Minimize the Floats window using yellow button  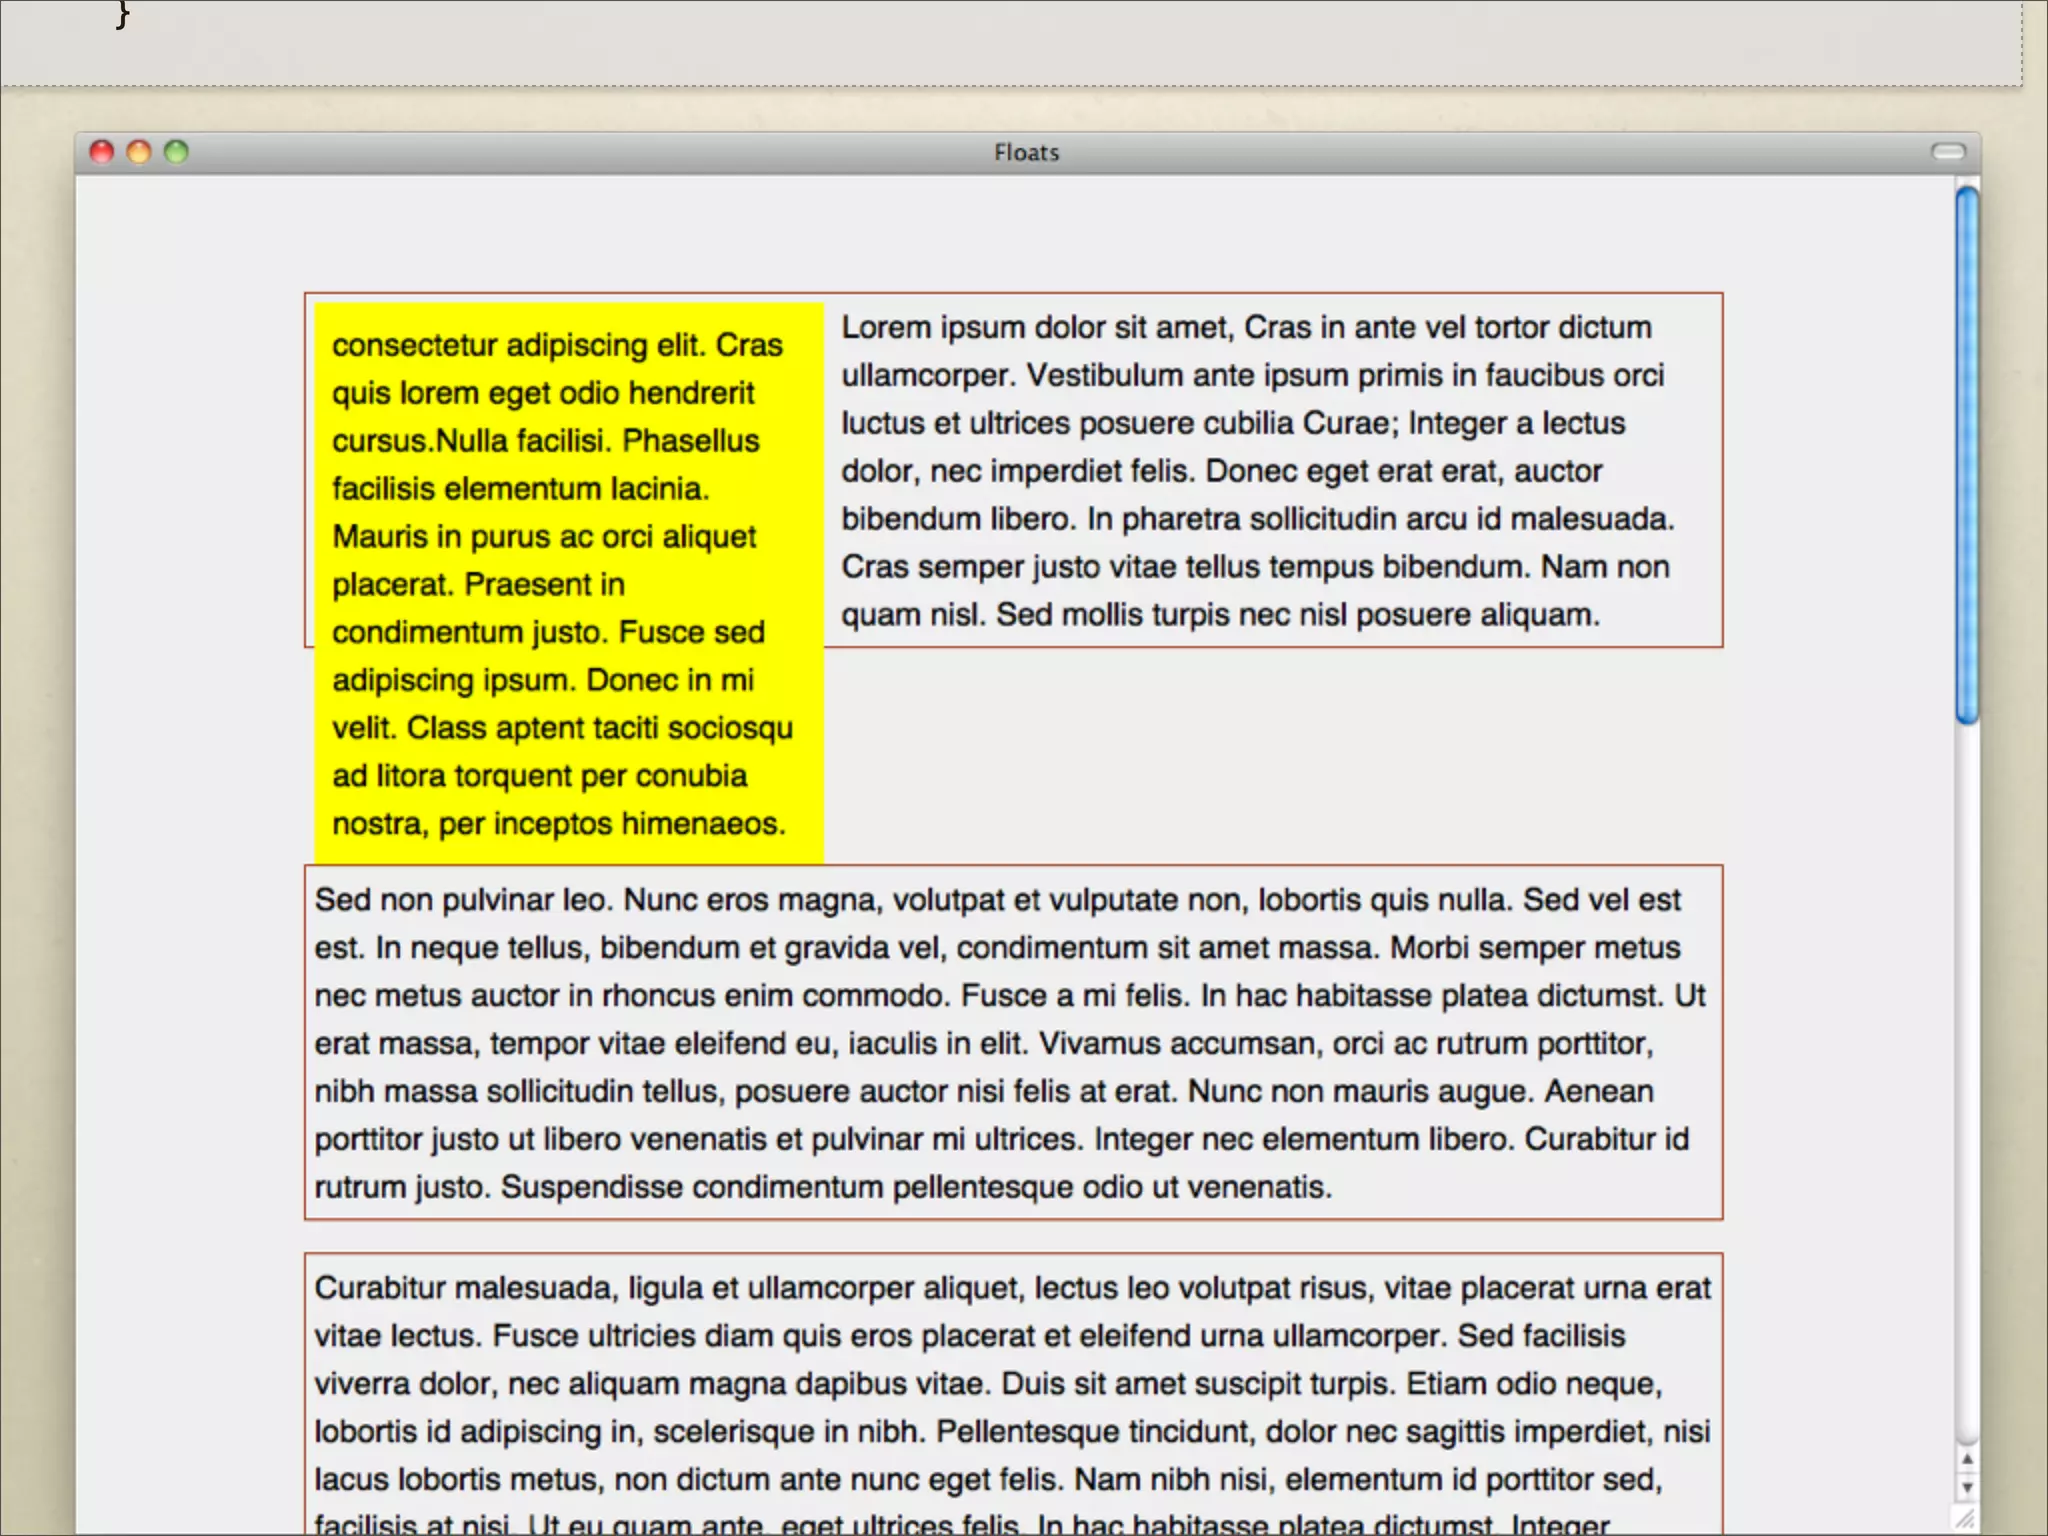click(x=139, y=152)
